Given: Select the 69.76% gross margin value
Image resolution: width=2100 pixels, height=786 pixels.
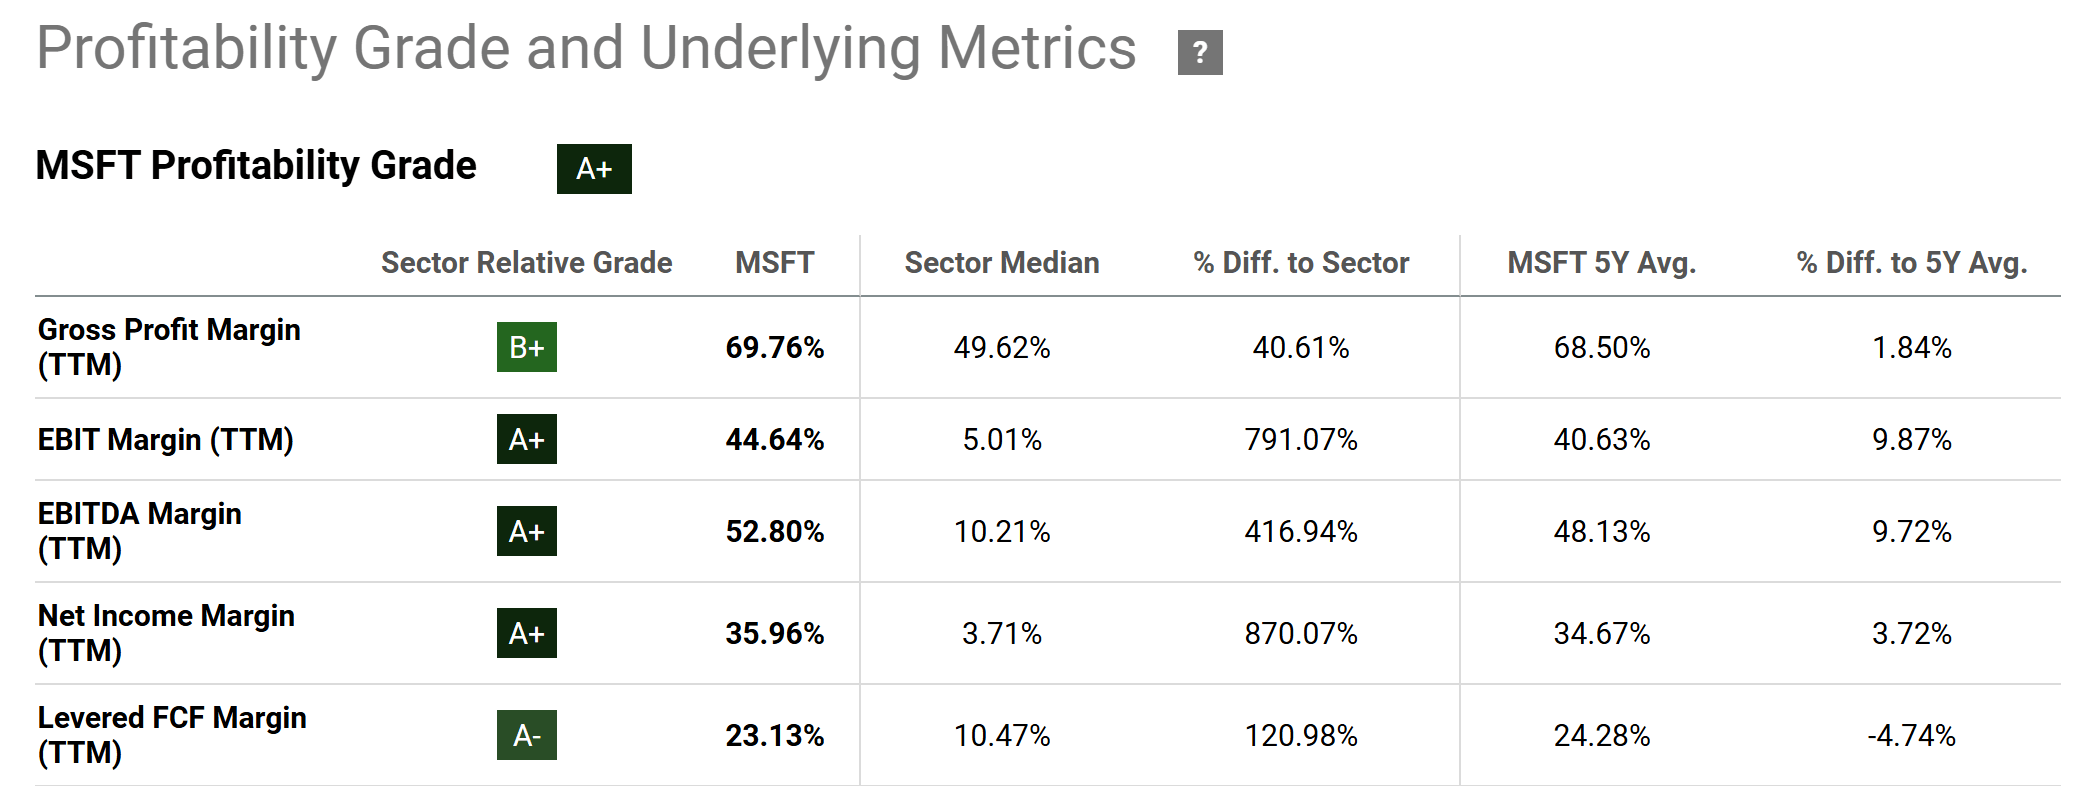Looking at the screenshot, I should [x=775, y=347].
